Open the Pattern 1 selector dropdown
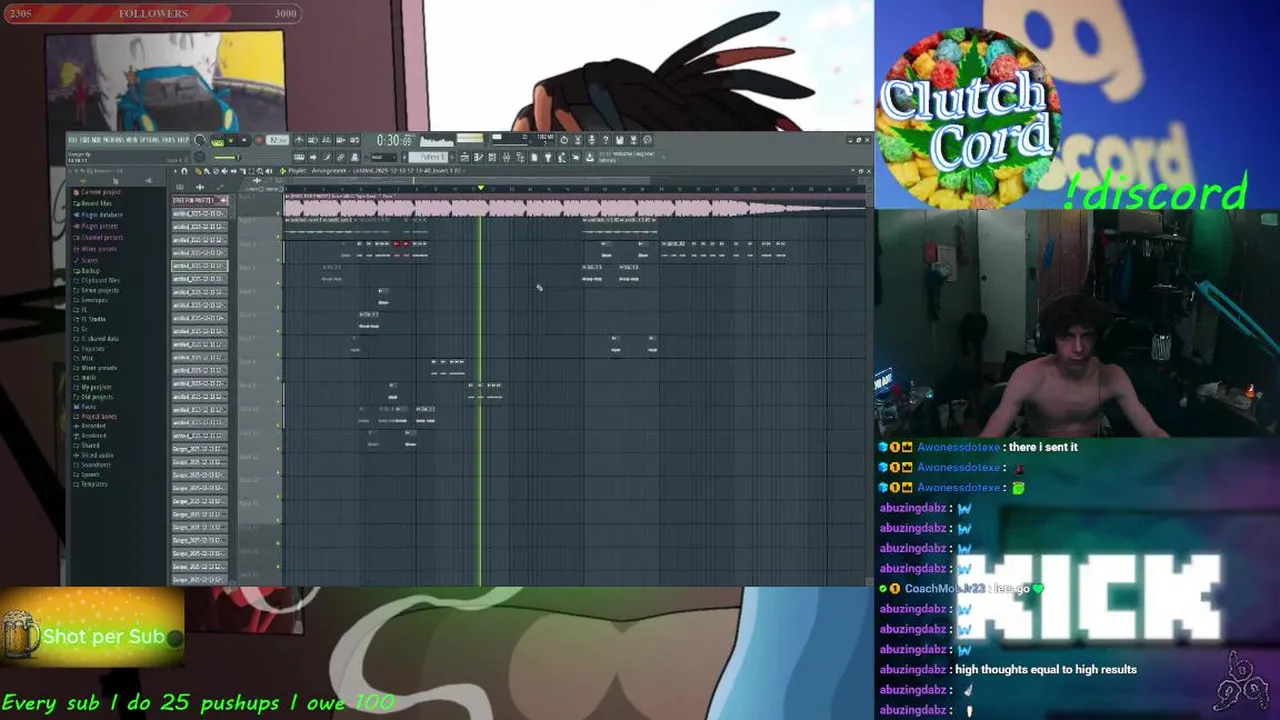Screen dimensions: 1280x720 pyautogui.click(x=428, y=157)
